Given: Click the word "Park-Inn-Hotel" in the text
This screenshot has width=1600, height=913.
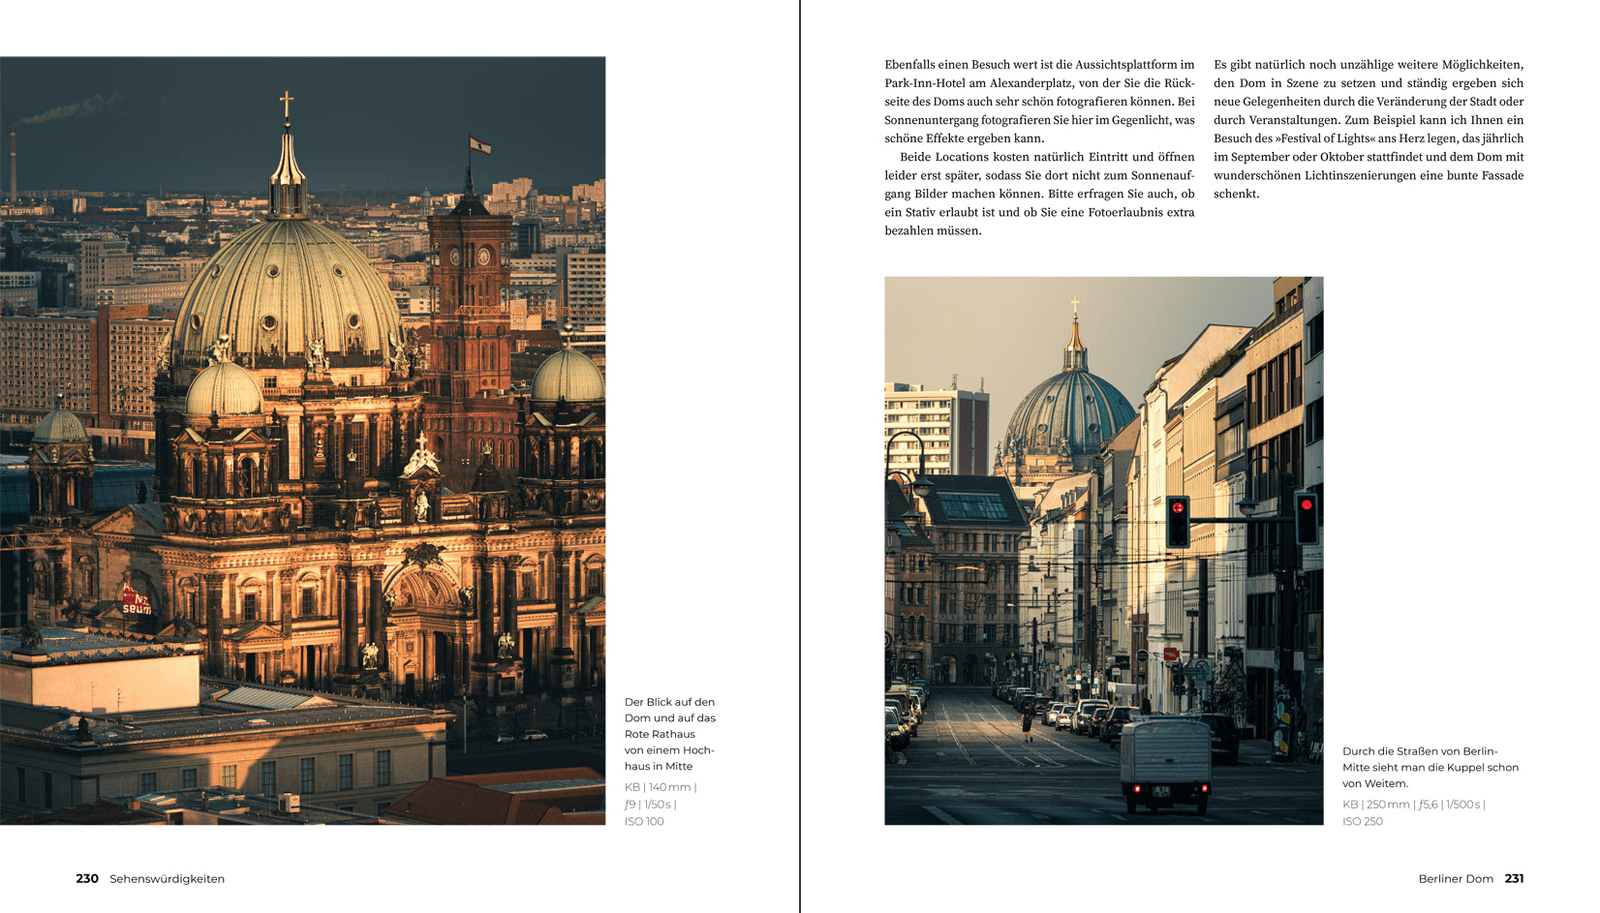Looking at the screenshot, I should click(925, 83).
